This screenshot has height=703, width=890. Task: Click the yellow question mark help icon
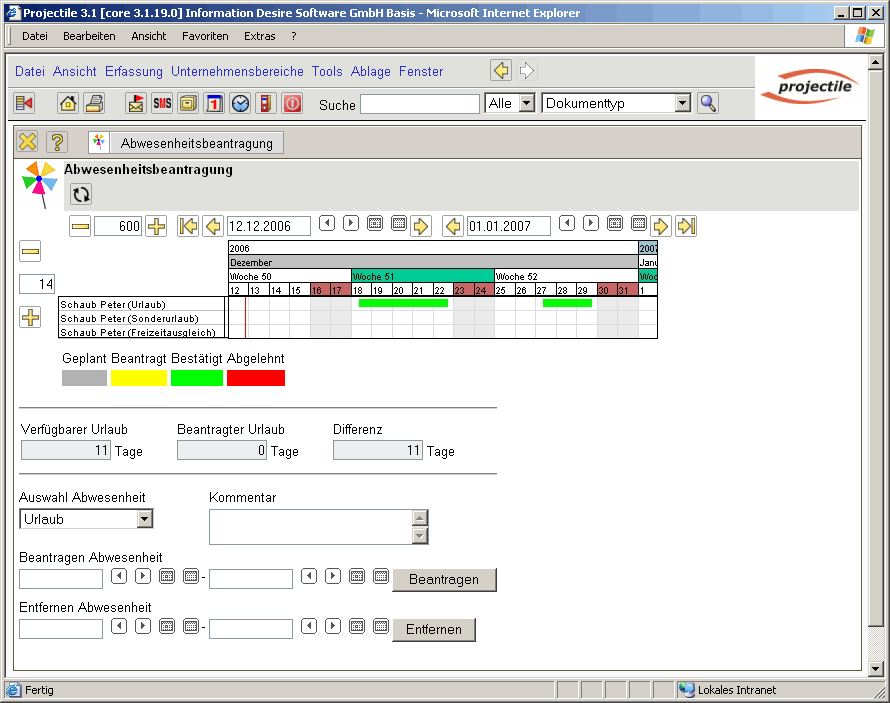pos(58,142)
